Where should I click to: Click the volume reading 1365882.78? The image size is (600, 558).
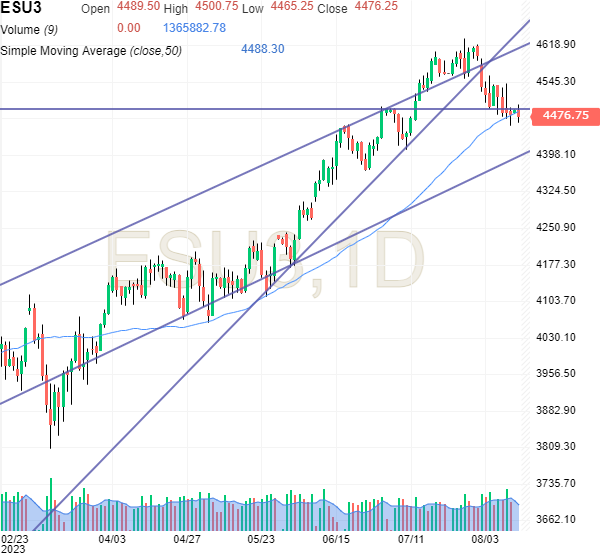(205, 29)
